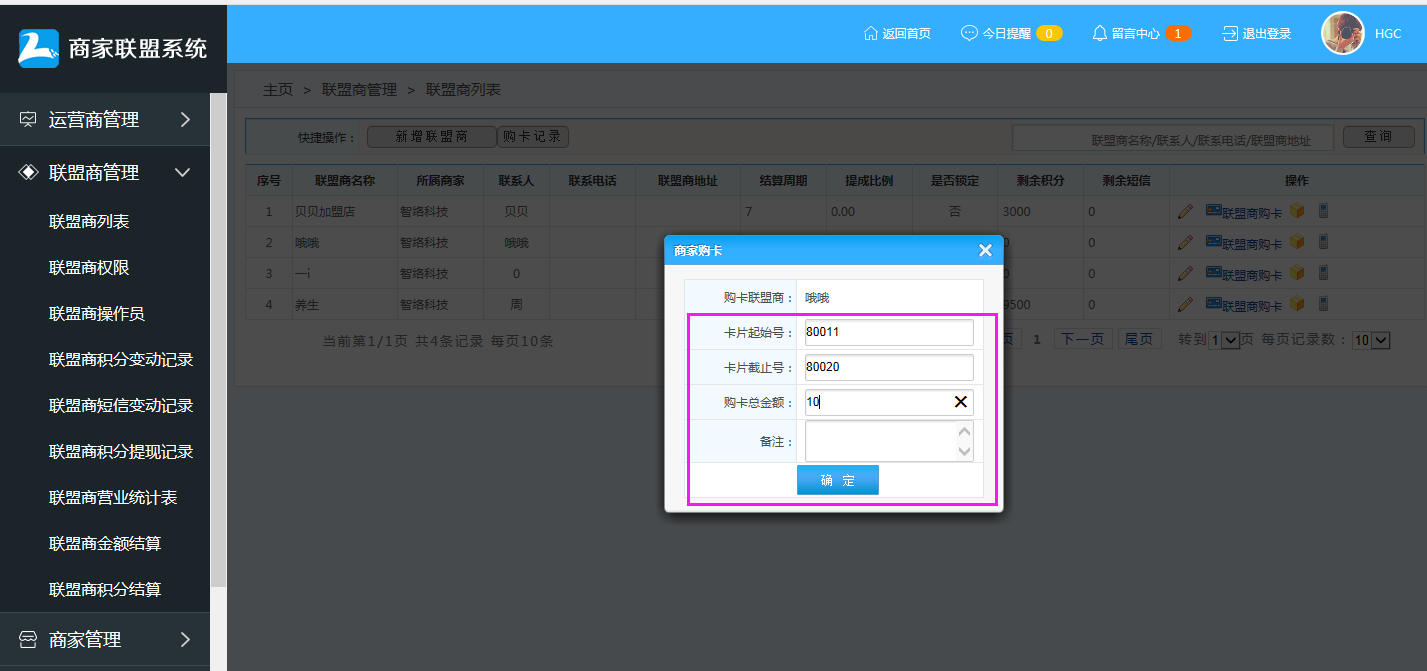Screen dimensions: 1427x671
Task: Click the mobile phone icon in row 4
Action: click(x=1323, y=304)
